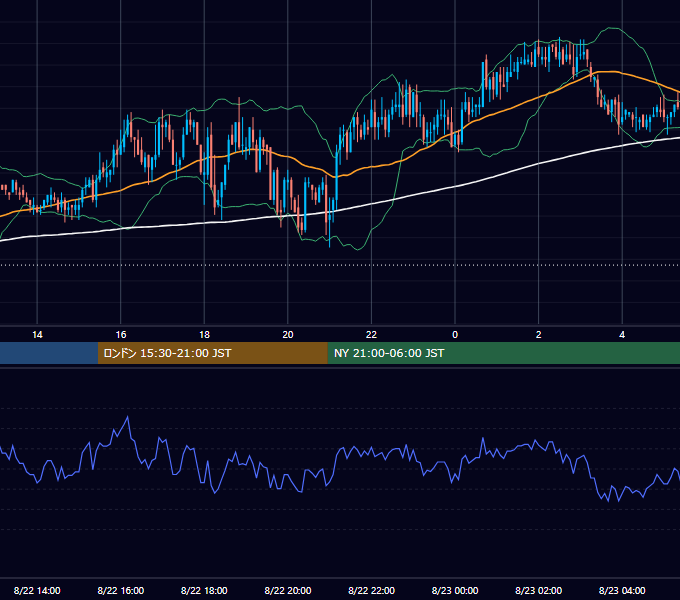Viewport: 680px width, 600px height.
Task: Click the 8/22 22:00 date label
Action: click(x=372, y=590)
